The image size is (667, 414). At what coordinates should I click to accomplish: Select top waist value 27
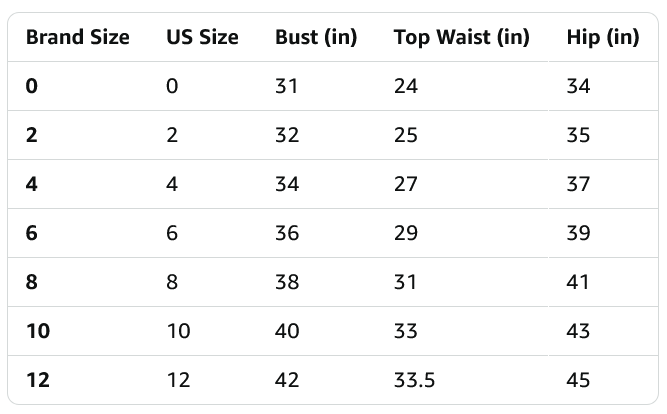[406, 184]
